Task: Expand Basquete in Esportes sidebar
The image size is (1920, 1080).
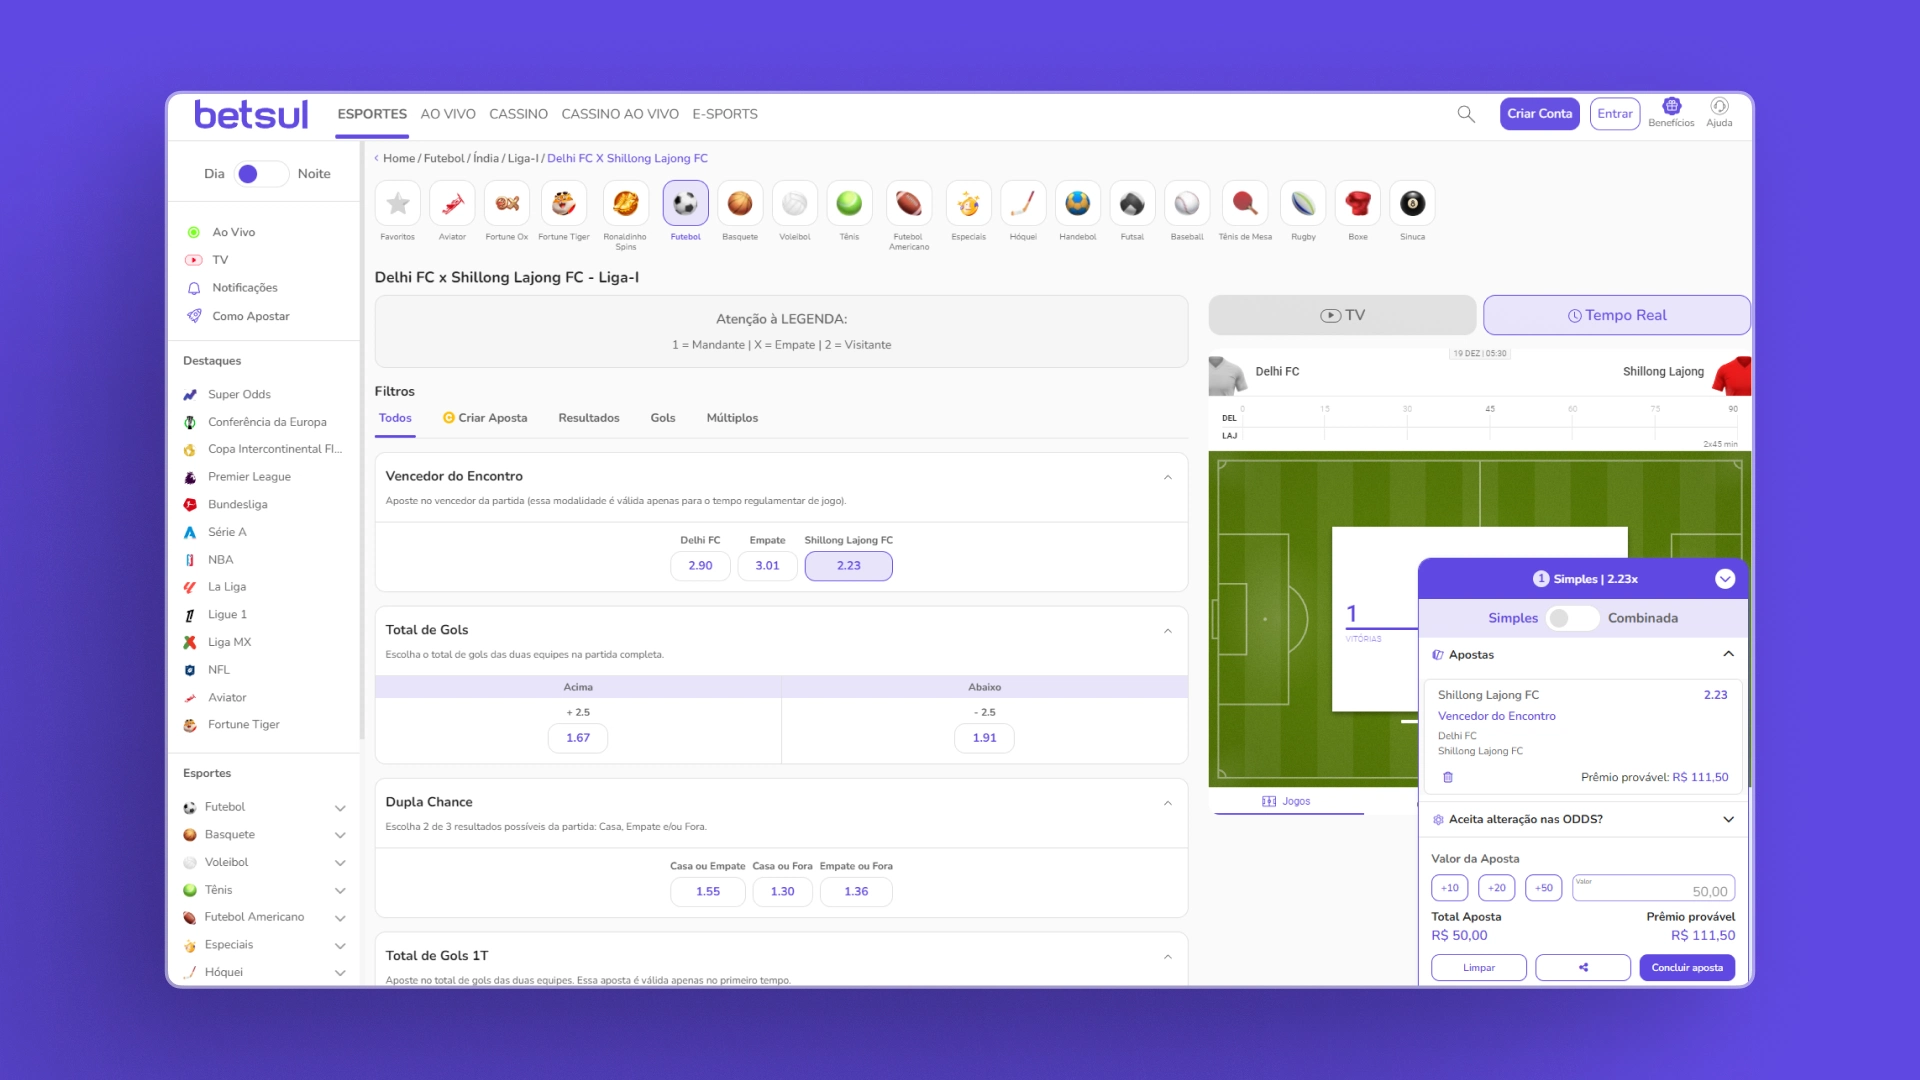Action: click(340, 835)
